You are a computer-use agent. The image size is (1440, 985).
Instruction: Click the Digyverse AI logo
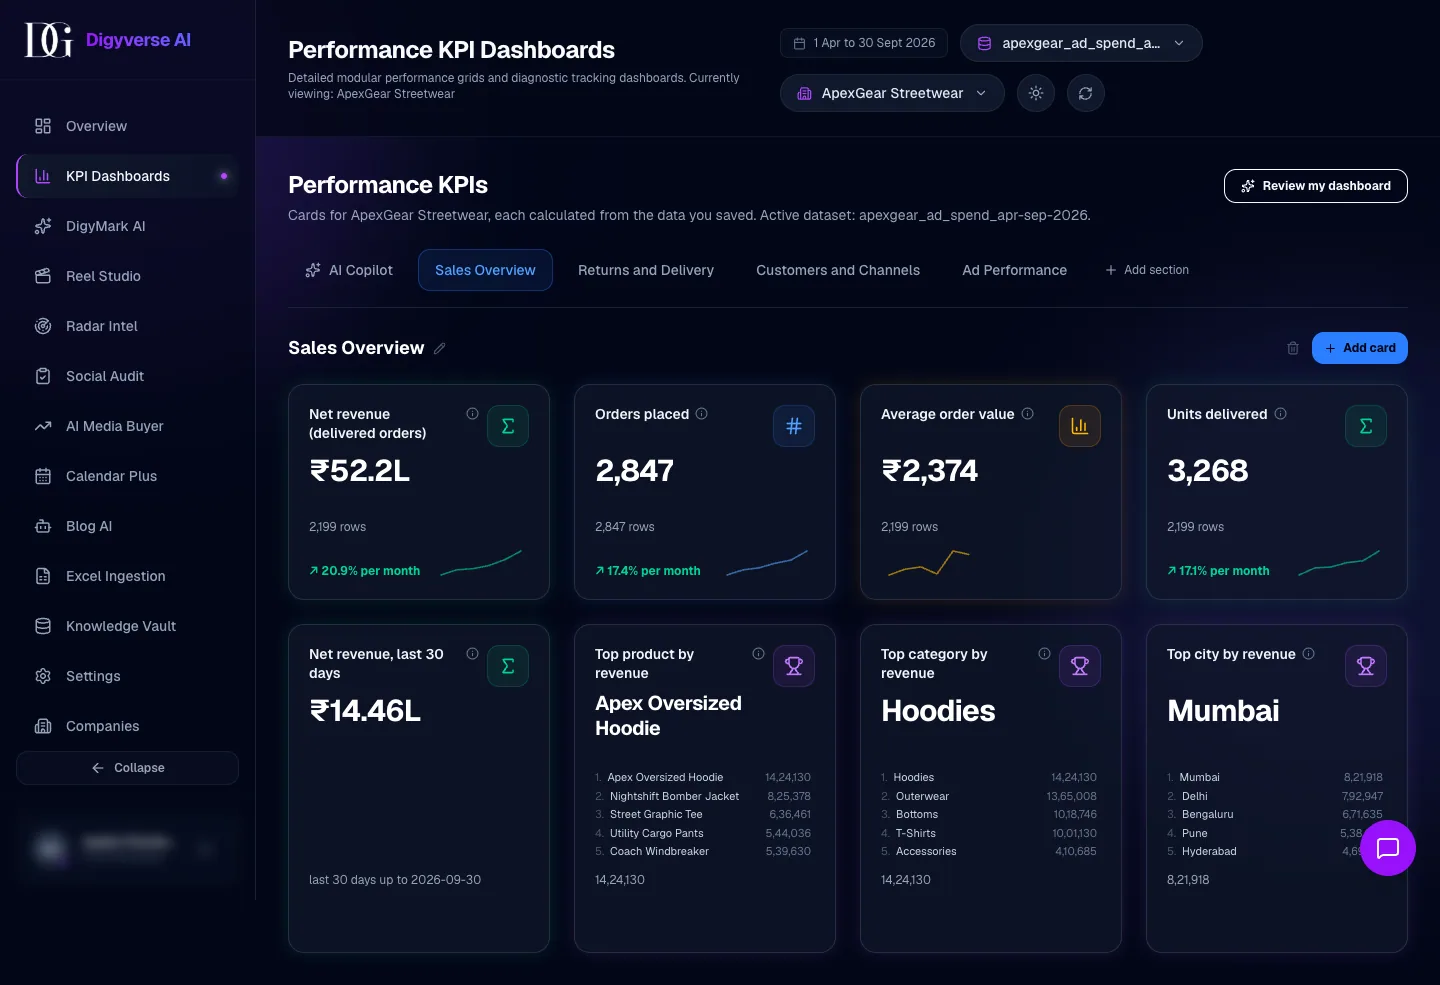107,40
